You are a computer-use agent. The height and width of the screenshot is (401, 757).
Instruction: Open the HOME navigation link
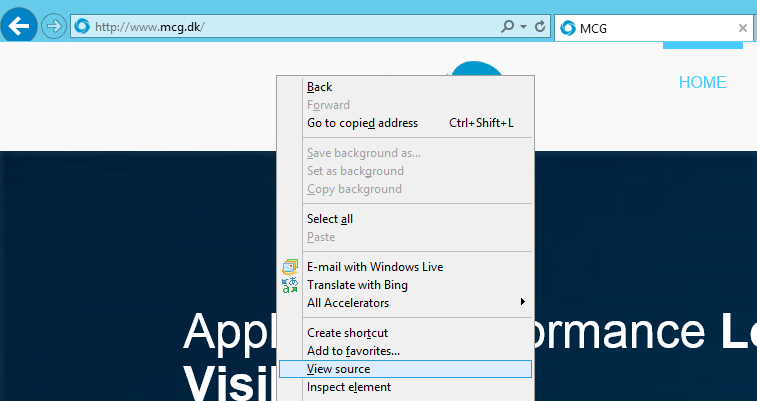[702, 83]
